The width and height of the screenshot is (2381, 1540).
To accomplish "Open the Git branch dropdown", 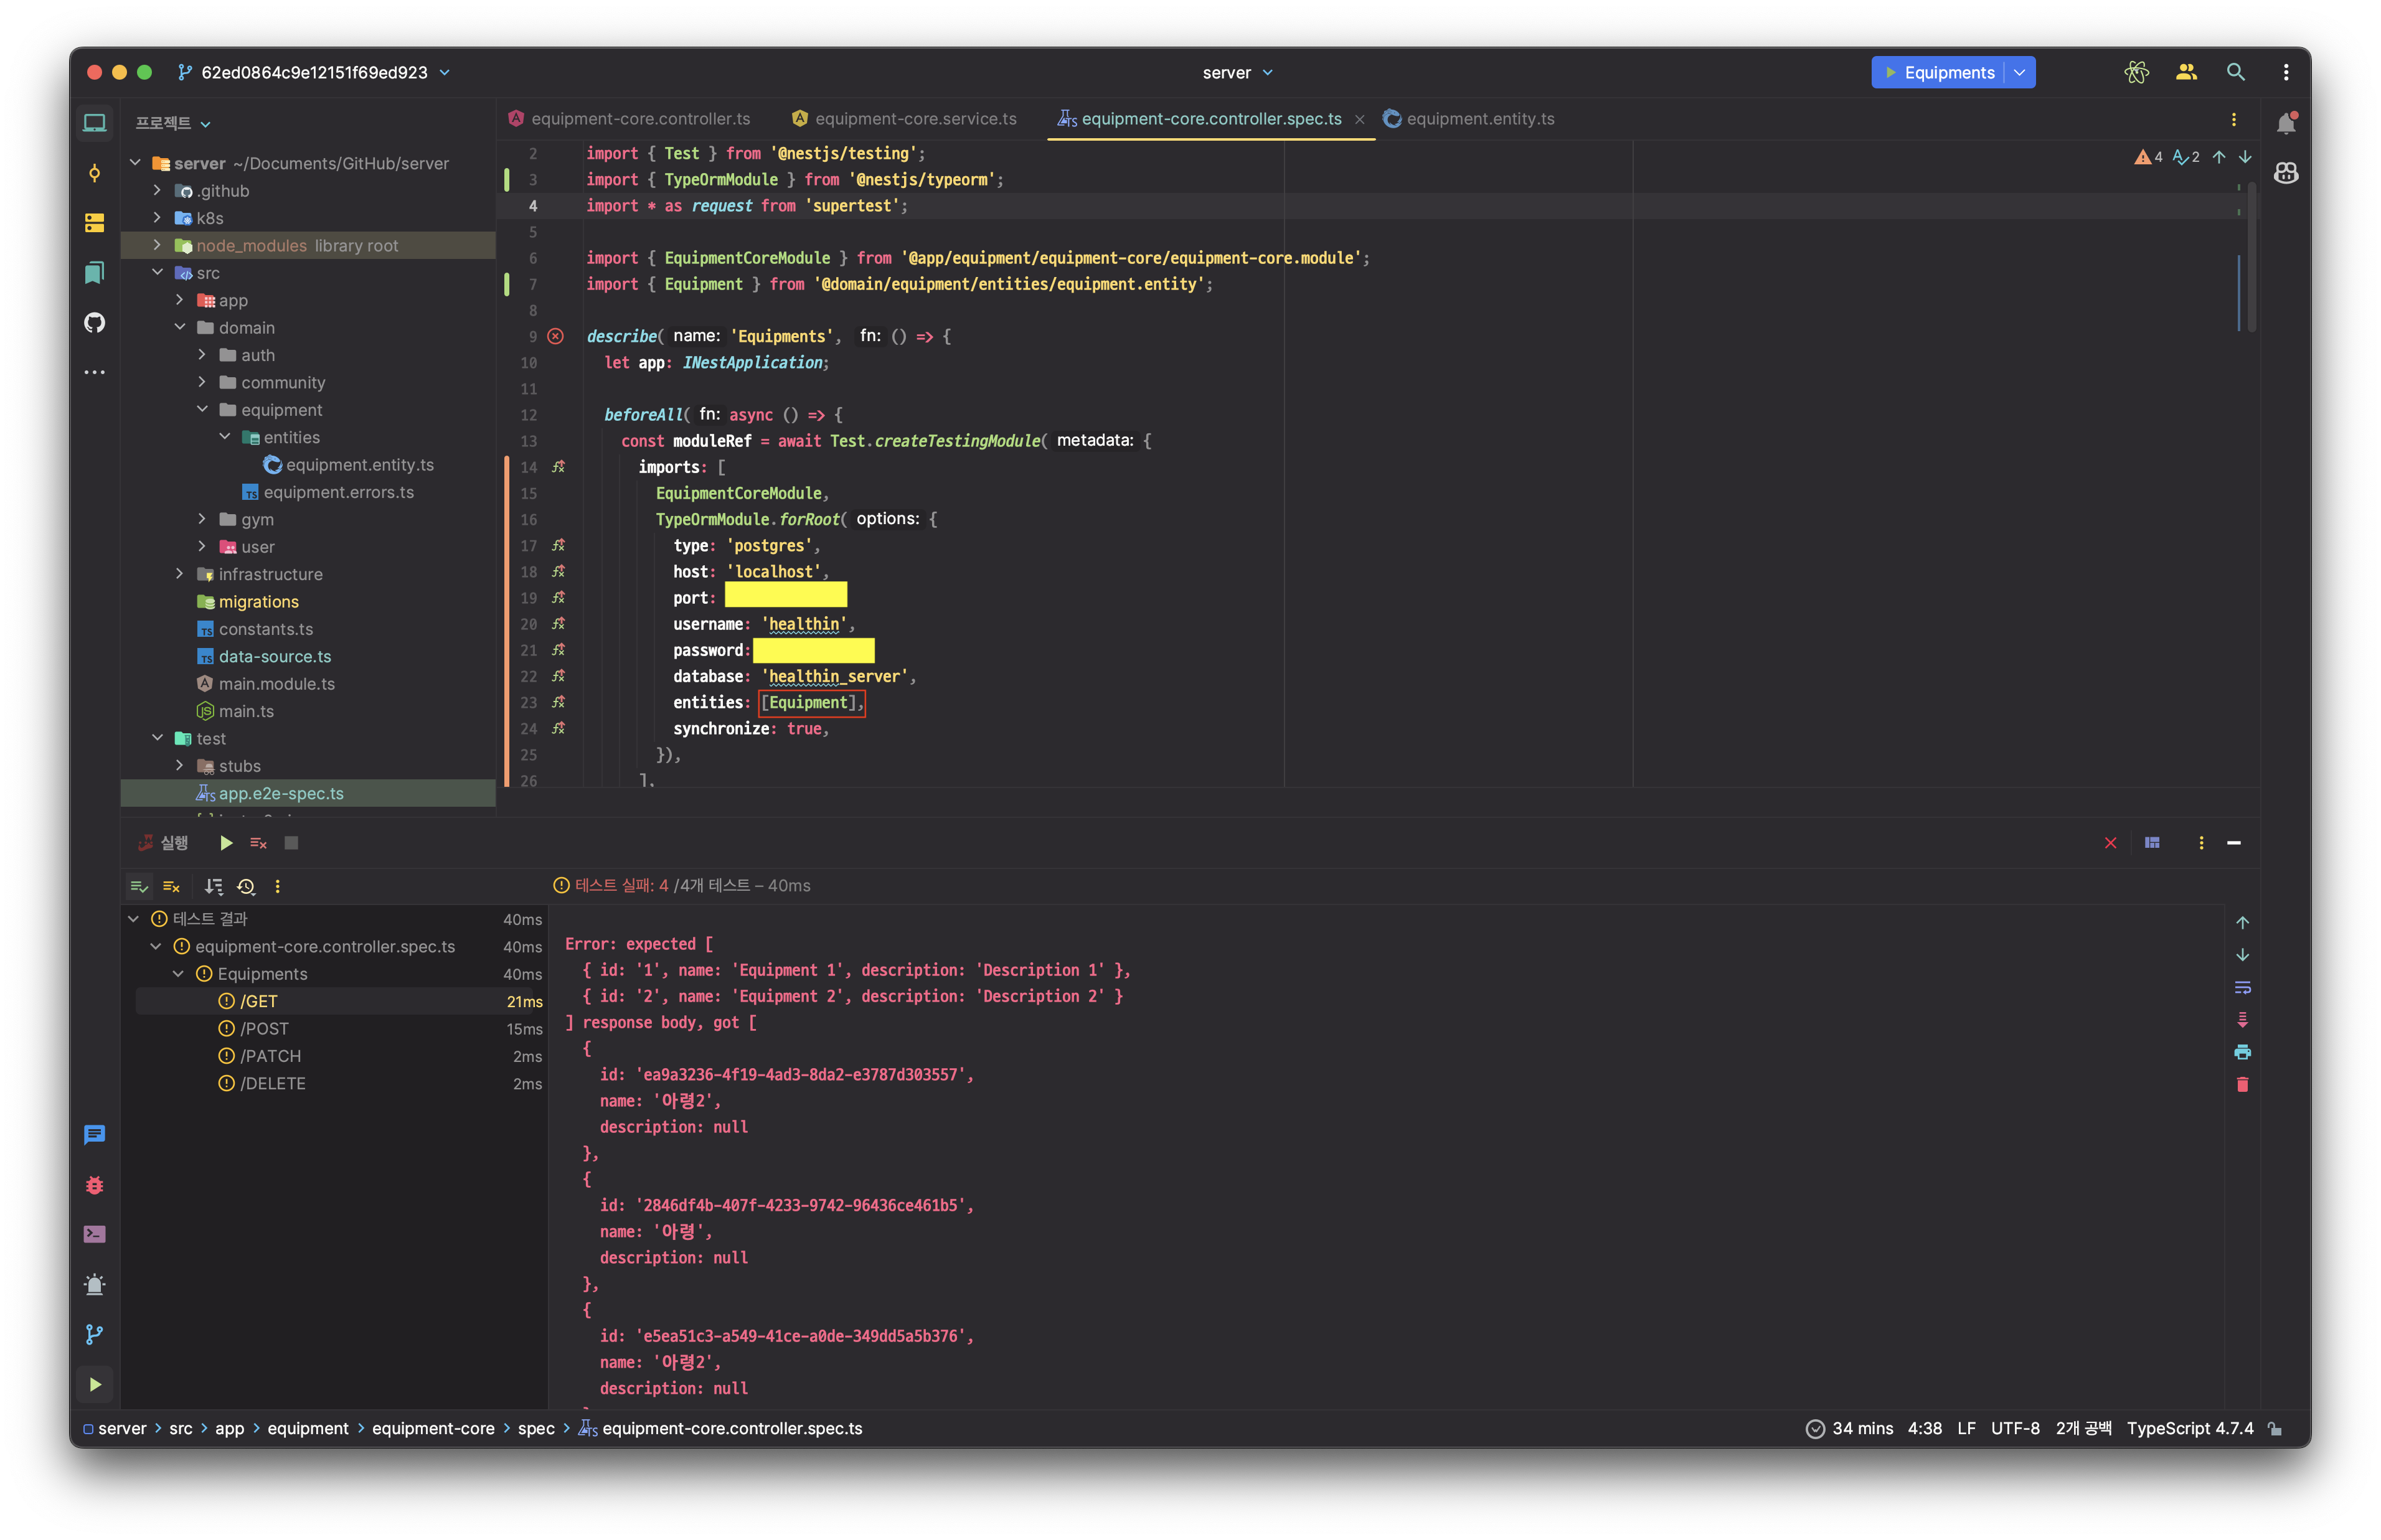I will [314, 72].
